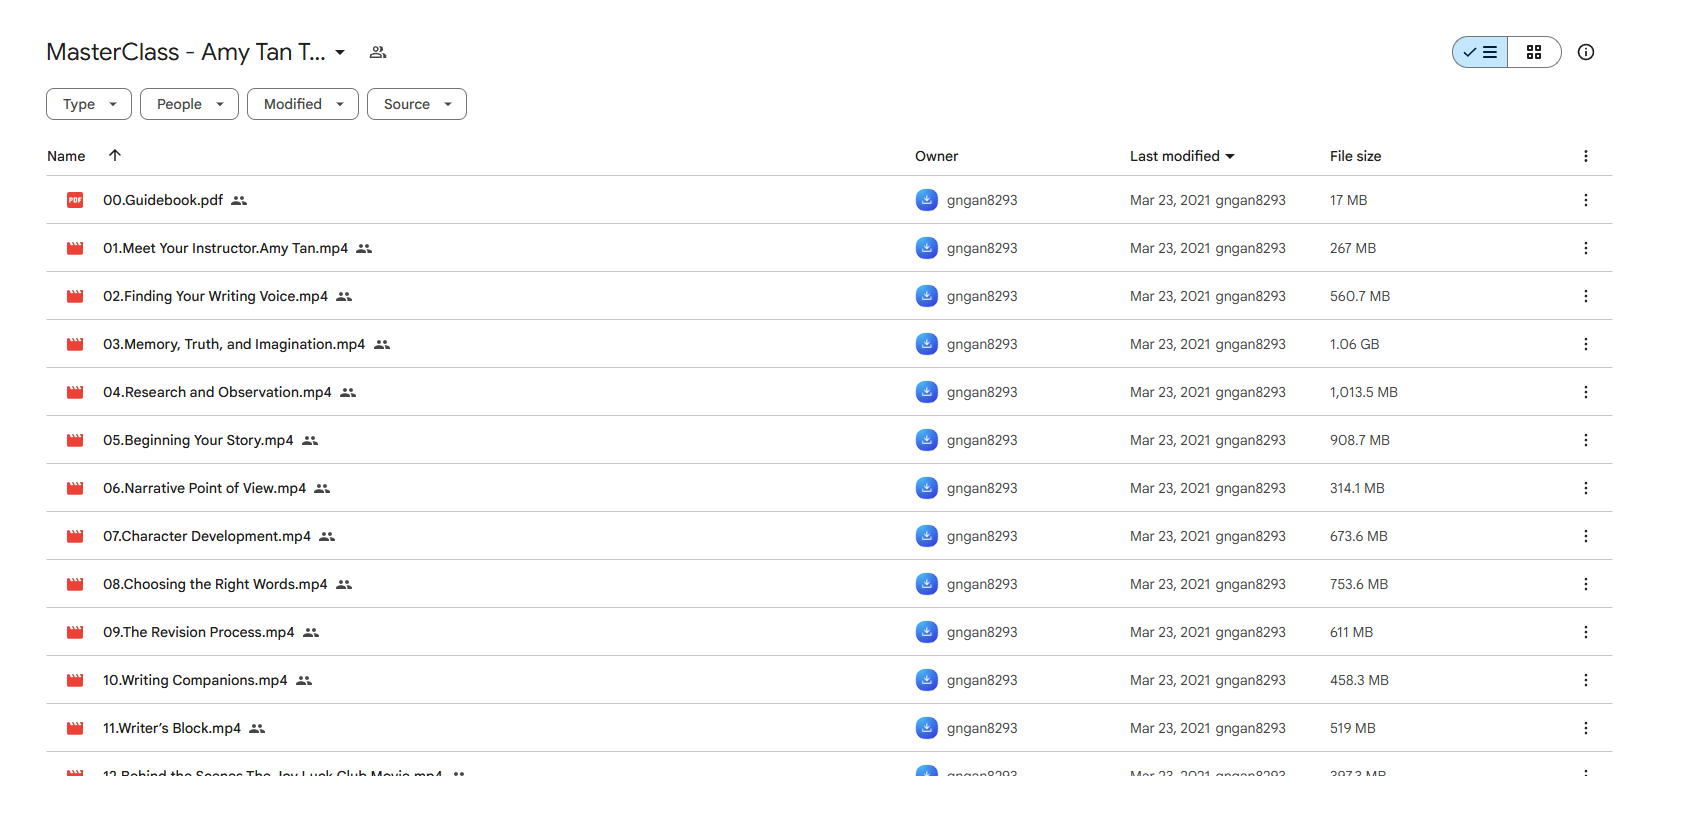1684x820 pixels.
Task: Click shared icon next to 07.Character Development.mp4
Action: [x=327, y=536]
